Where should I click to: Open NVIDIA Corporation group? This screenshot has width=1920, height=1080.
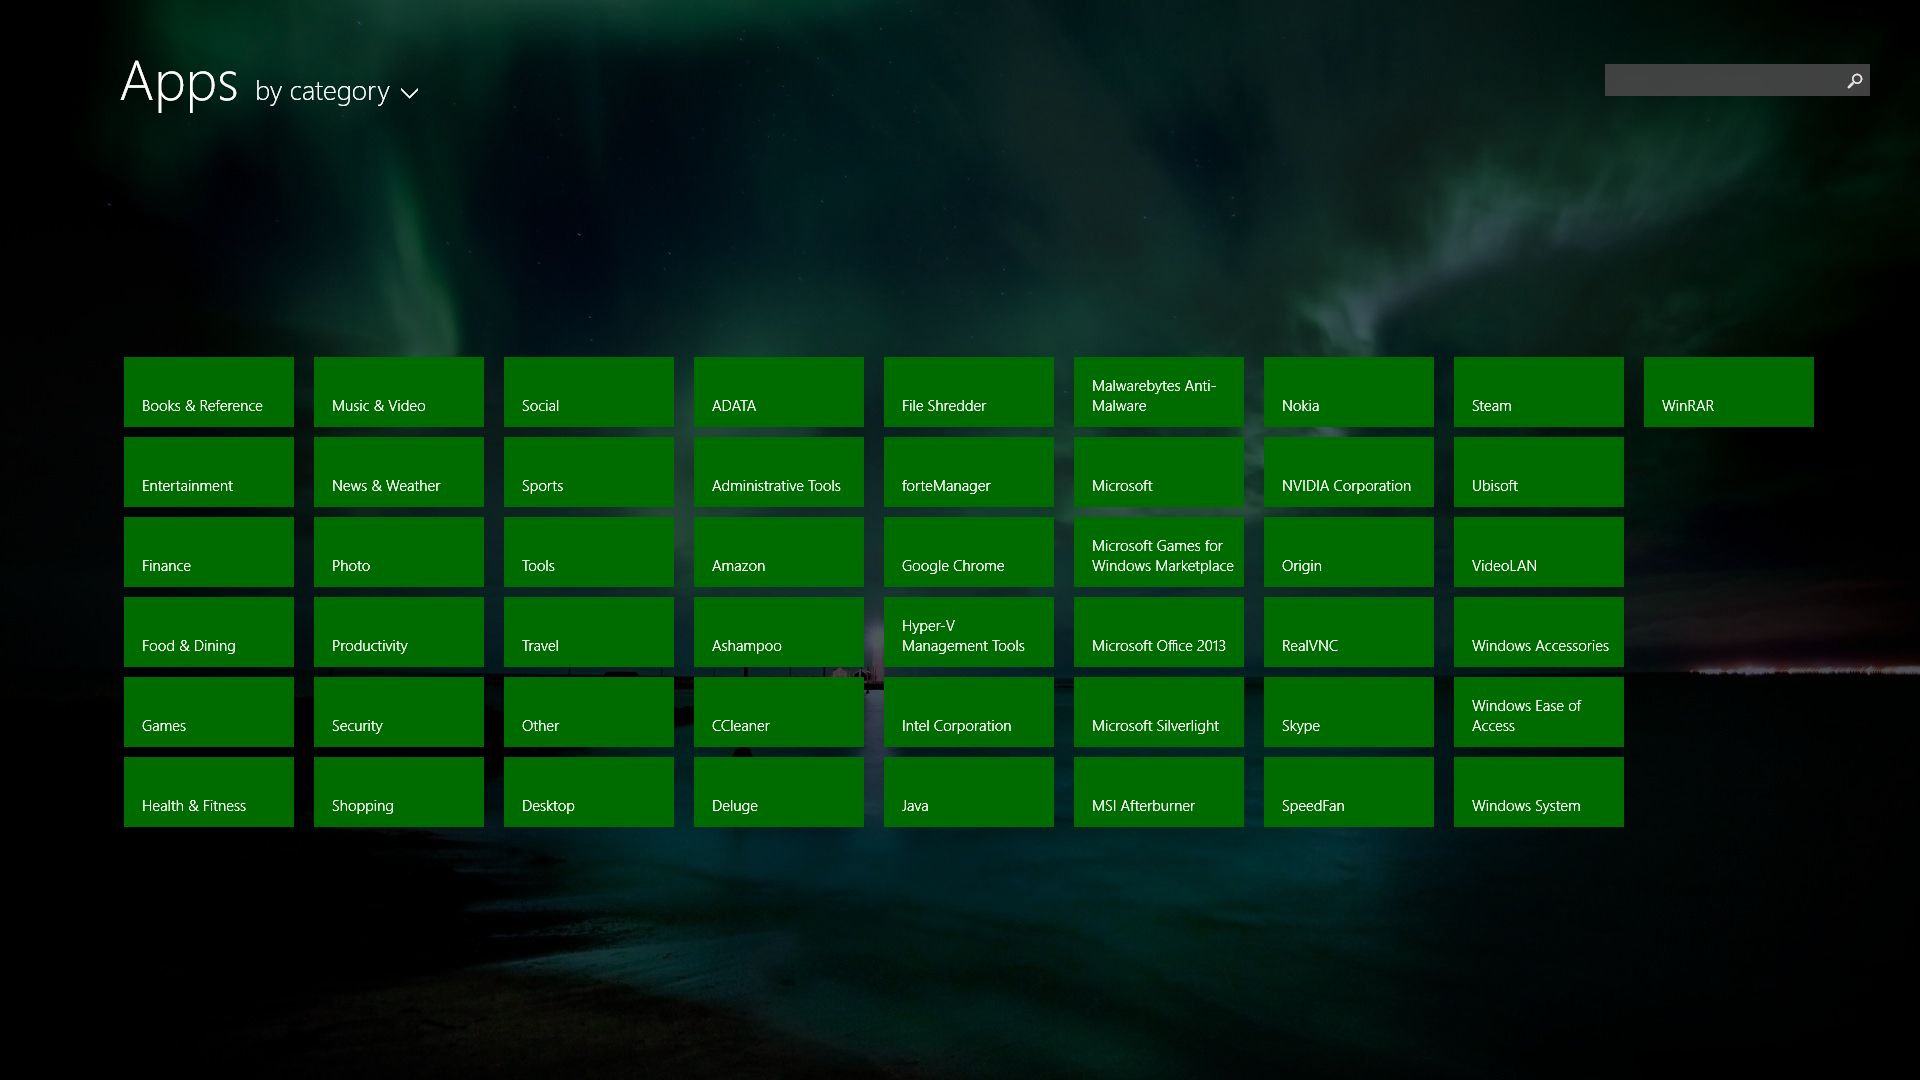pos(1349,472)
